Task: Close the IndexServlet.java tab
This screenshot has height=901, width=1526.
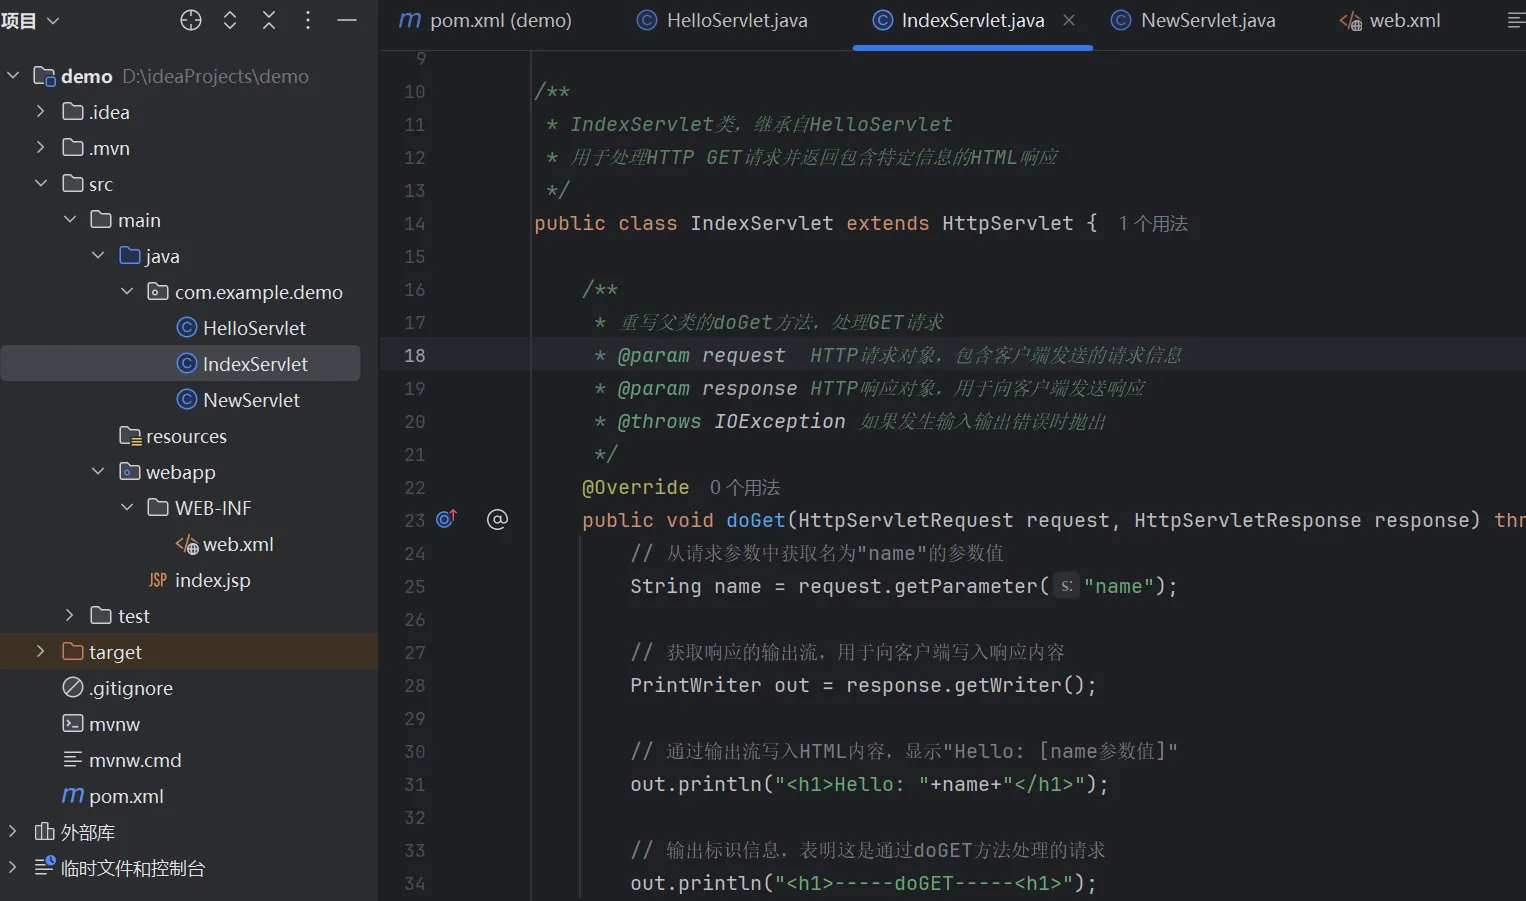Action: pos(1069,20)
